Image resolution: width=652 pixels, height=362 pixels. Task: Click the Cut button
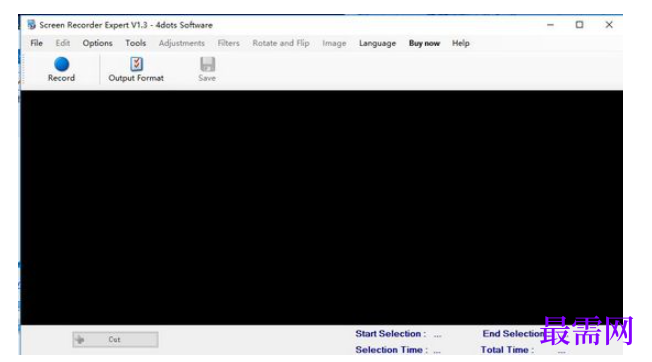[x=115, y=340]
